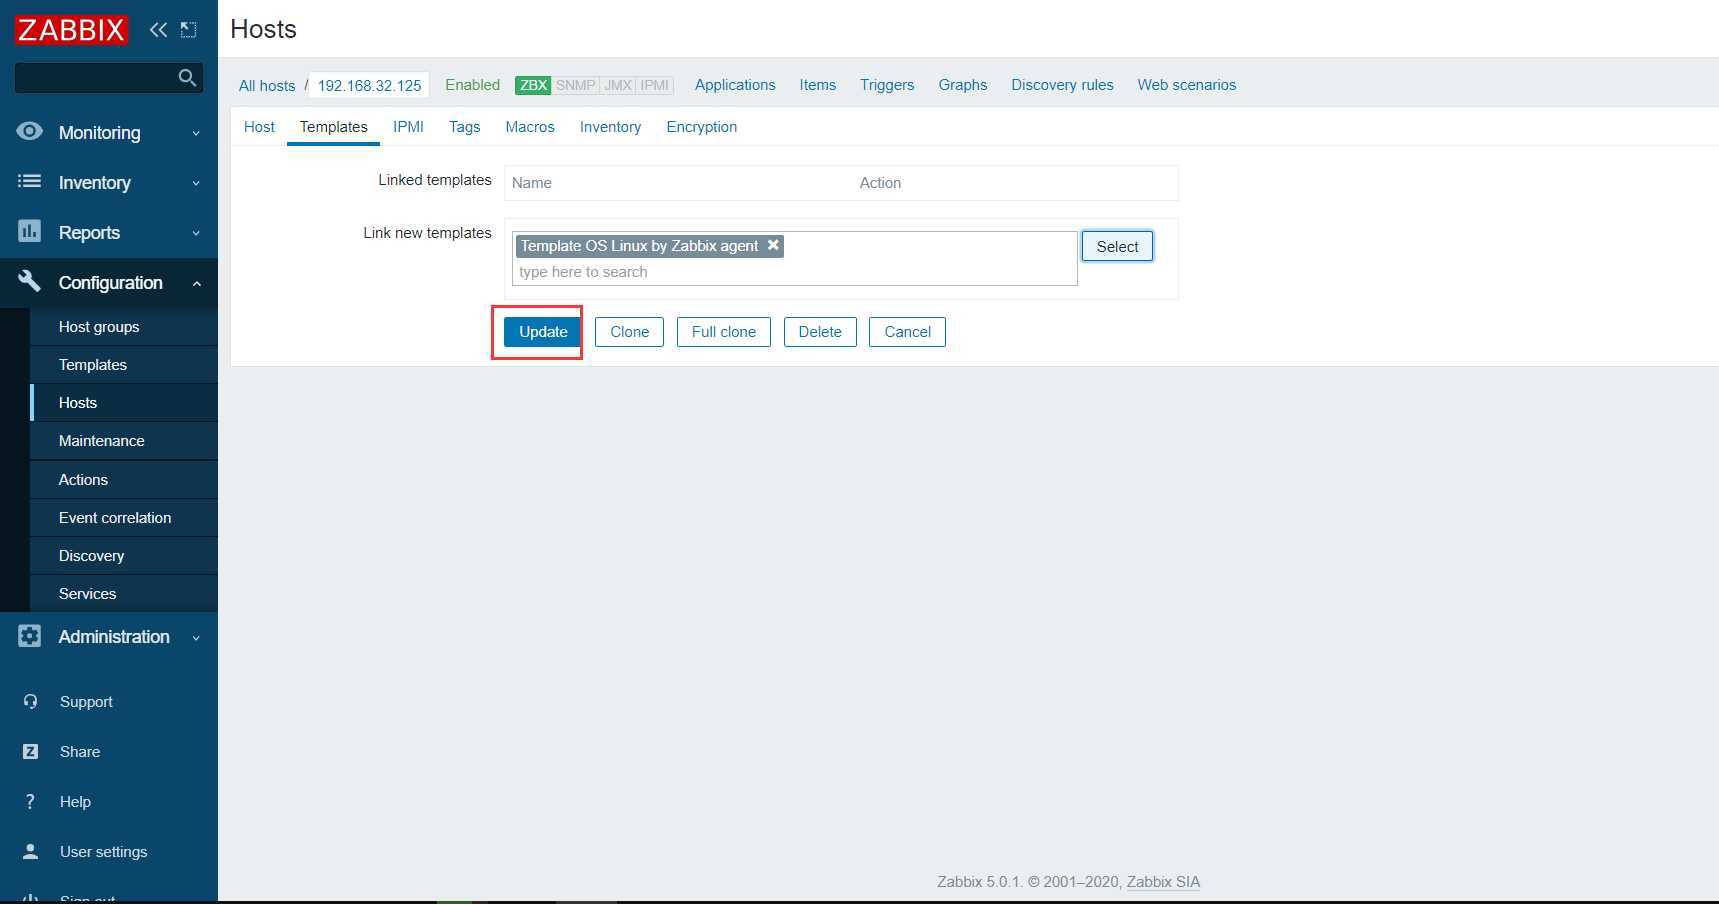1719x904 pixels.
Task: Click the Reports bar chart icon
Action: pyautogui.click(x=30, y=231)
